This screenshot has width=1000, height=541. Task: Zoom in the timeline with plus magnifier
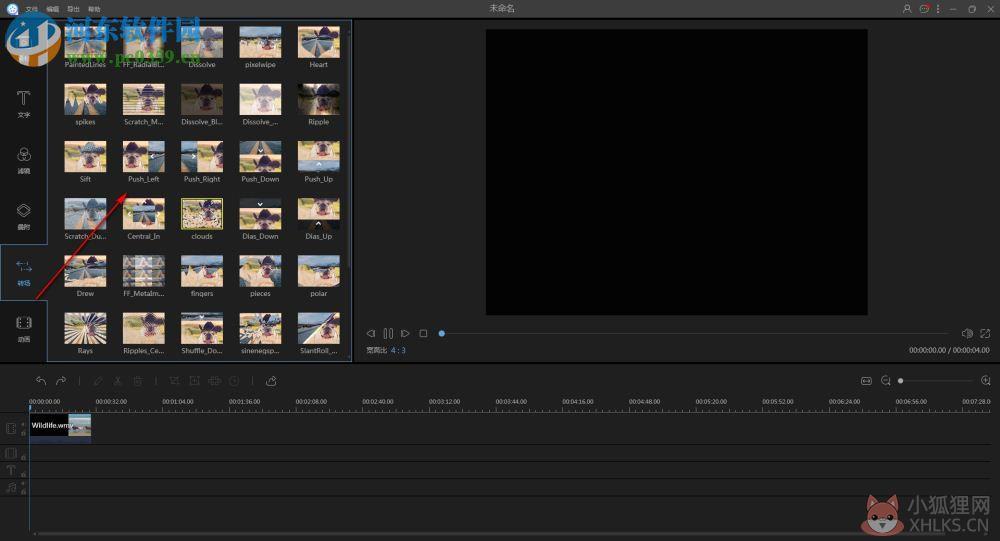pyautogui.click(x=985, y=381)
